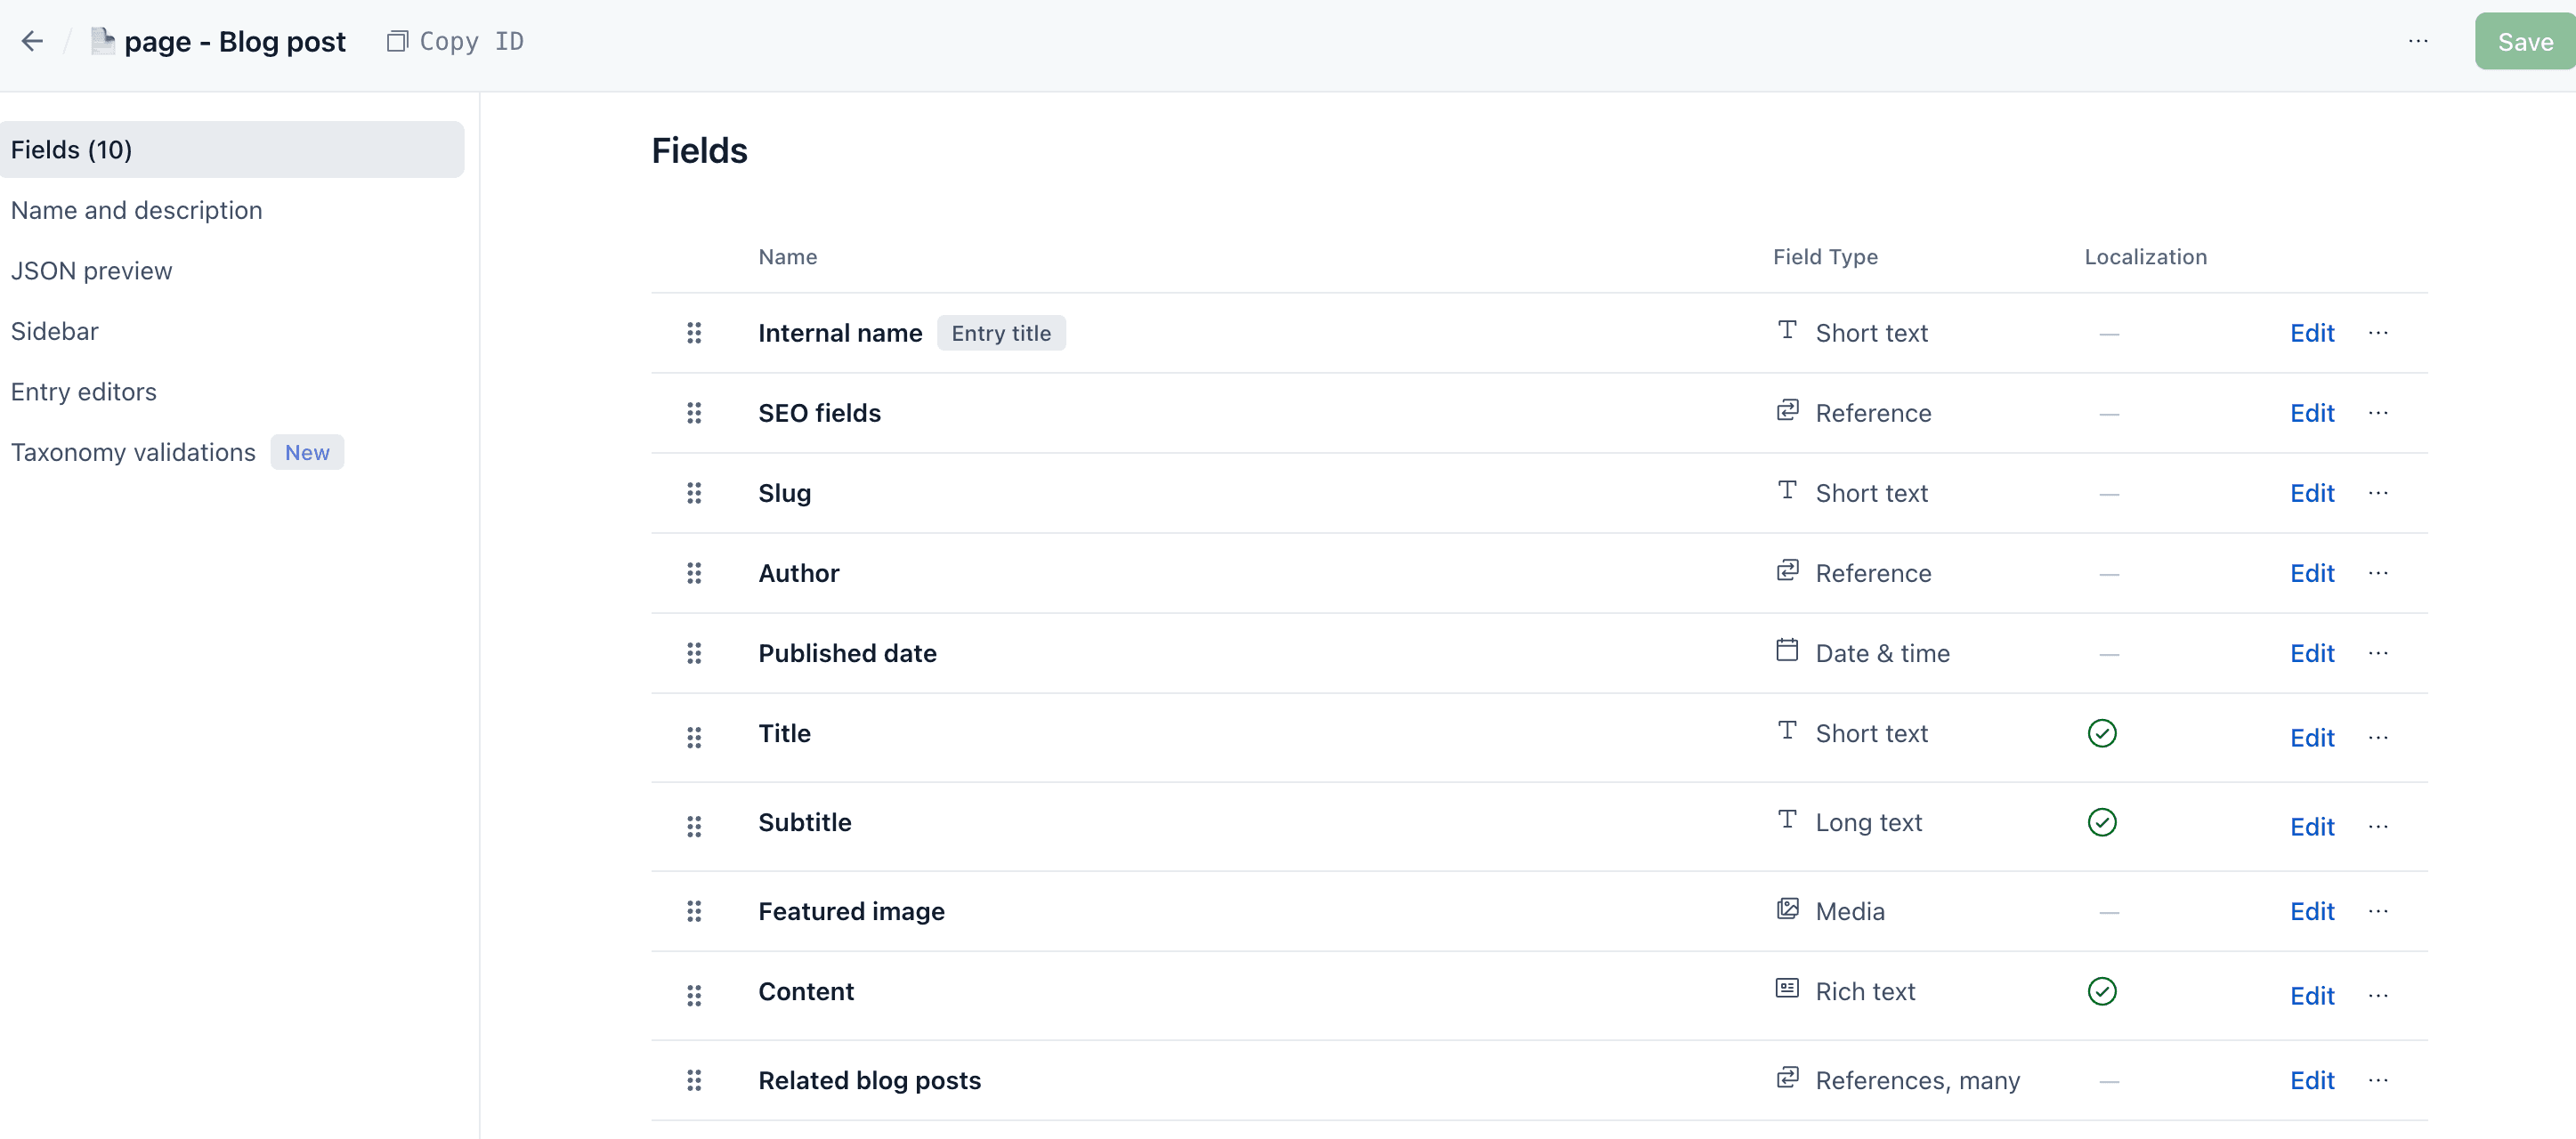Click the Title localization checkmark
Image resolution: width=2576 pixels, height=1139 pixels.
pos(2101,733)
